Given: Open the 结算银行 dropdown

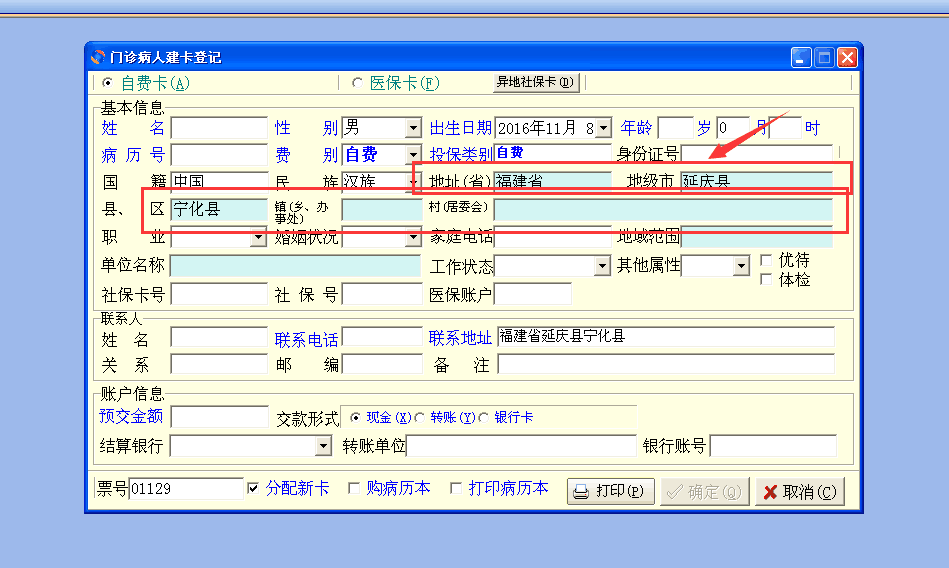Looking at the screenshot, I should (x=324, y=446).
